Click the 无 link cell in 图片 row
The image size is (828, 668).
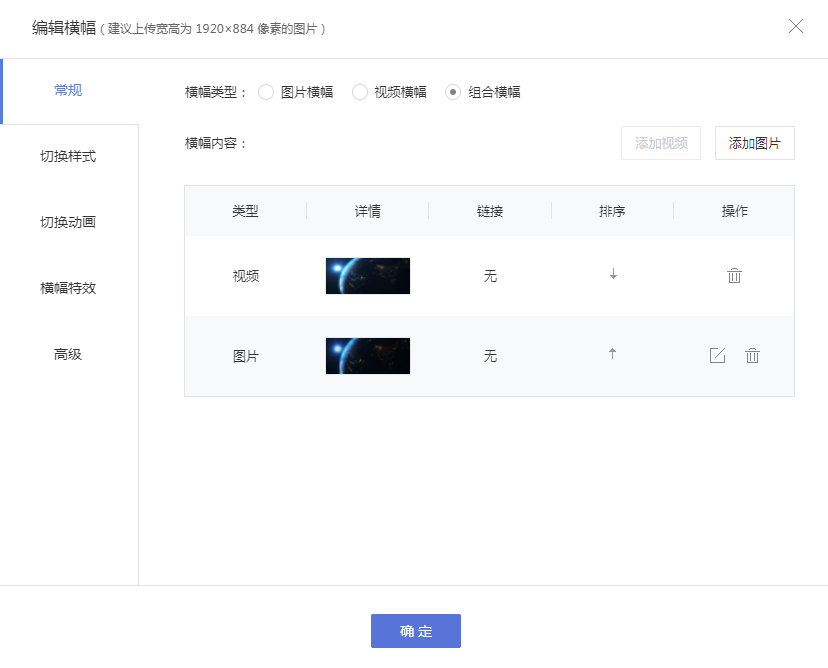(490, 356)
